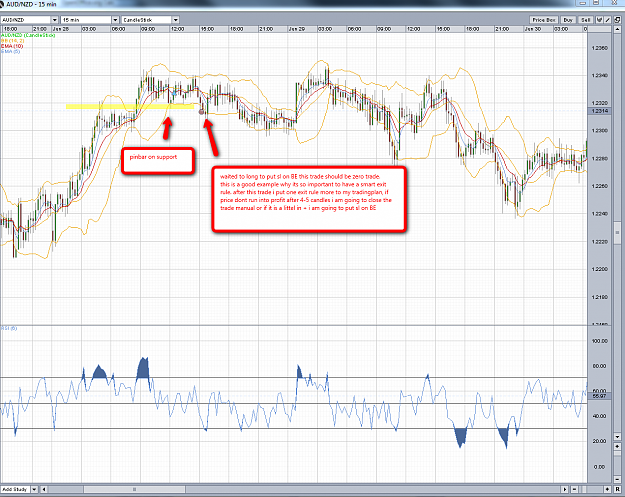Open the AUD/NZD symbol dropdown
This screenshot has height=497, width=625.
(55, 20)
